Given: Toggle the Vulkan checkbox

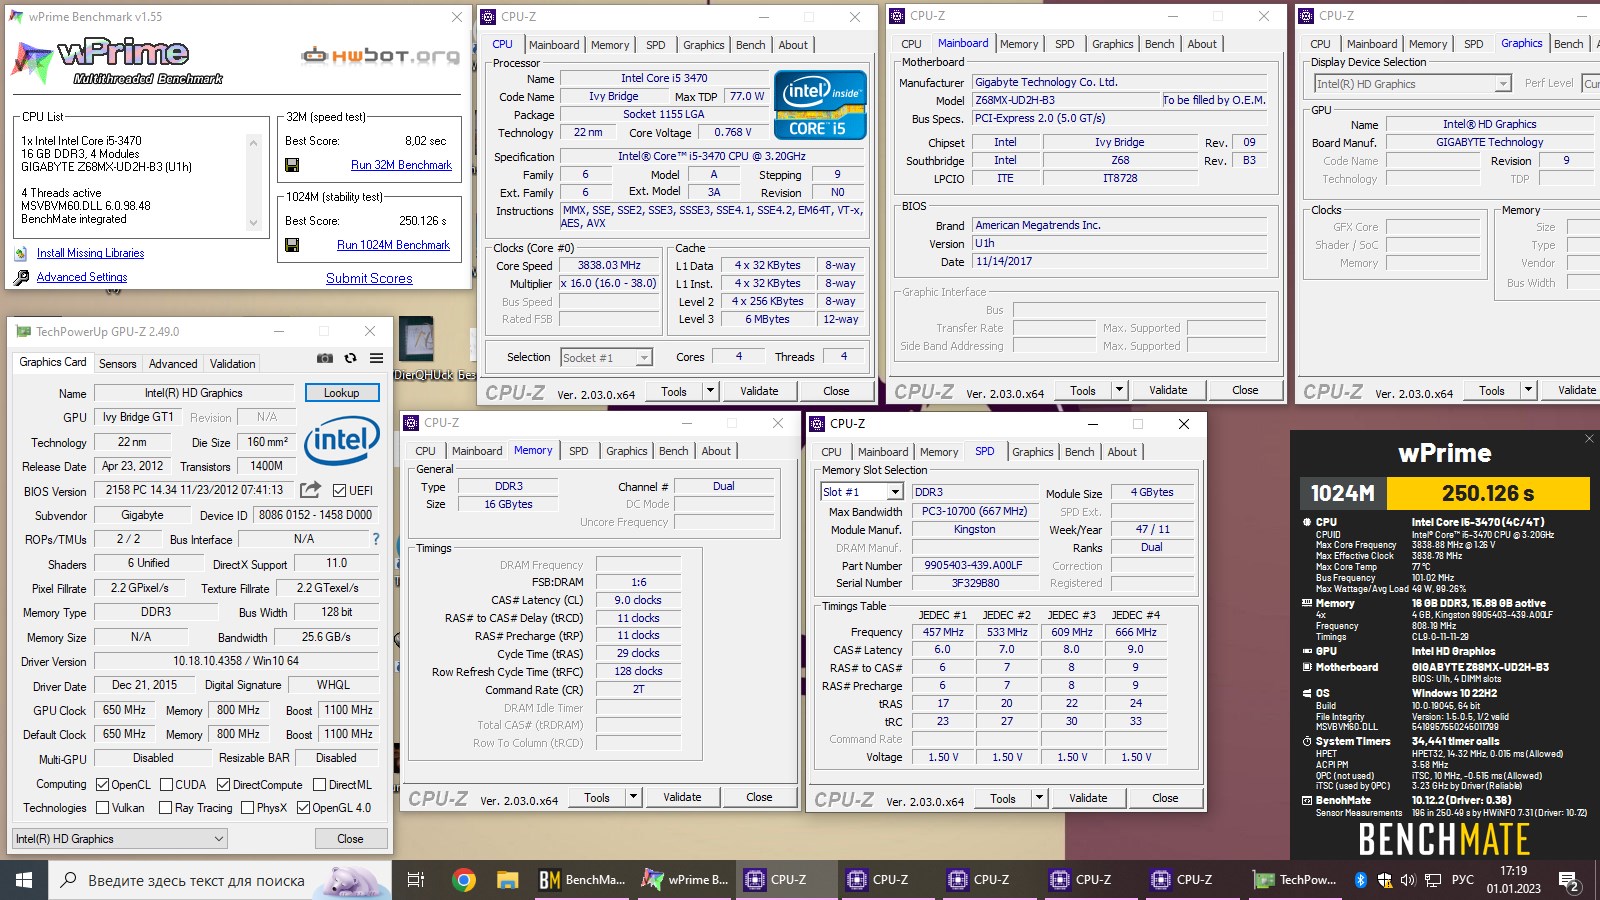Looking at the screenshot, I should click(x=102, y=808).
